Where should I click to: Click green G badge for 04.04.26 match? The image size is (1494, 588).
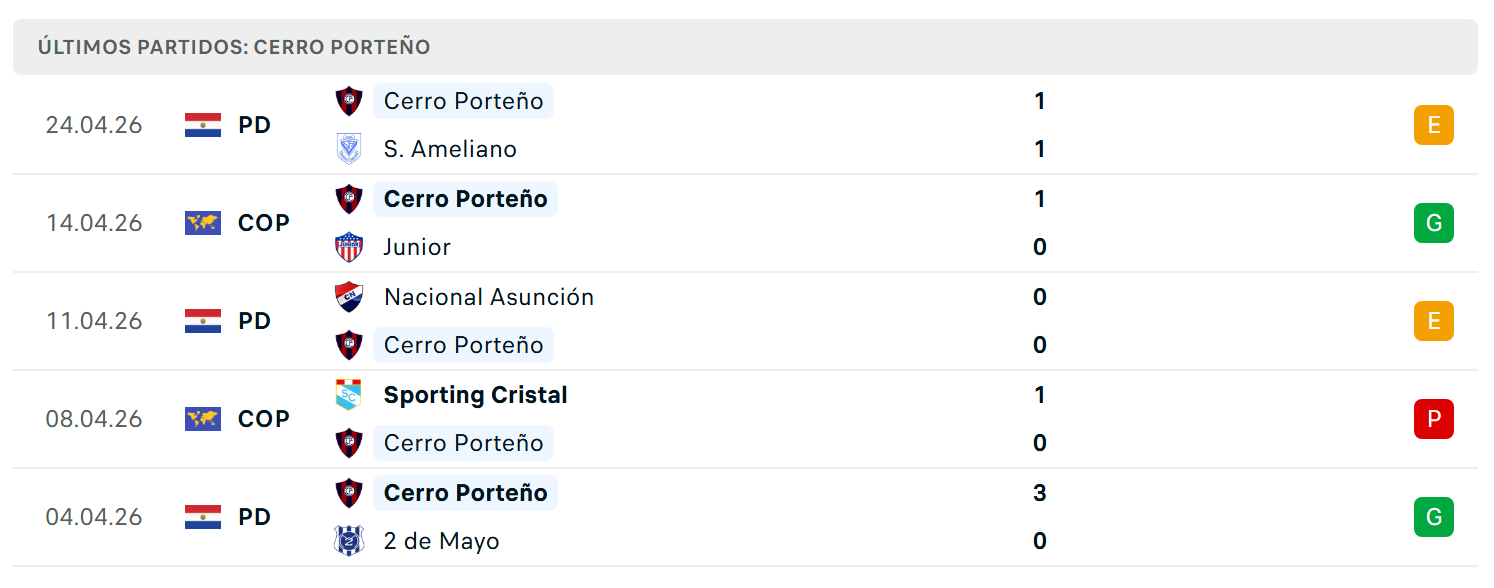pos(1433,517)
